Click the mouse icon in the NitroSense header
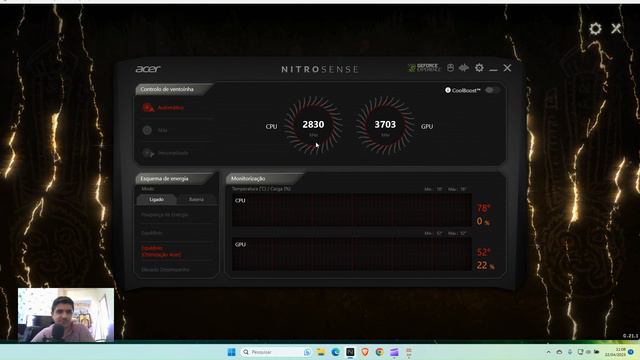Image resolution: width=640 pixels, height=360 pixels. 450,68
